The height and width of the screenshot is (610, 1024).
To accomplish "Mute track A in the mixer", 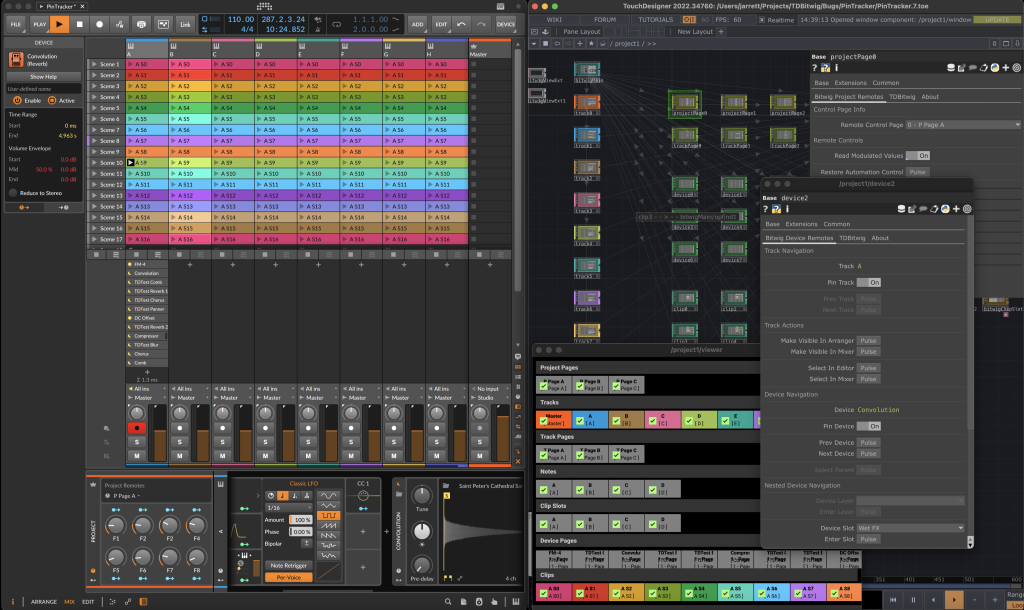I will [x=139, y=455].
